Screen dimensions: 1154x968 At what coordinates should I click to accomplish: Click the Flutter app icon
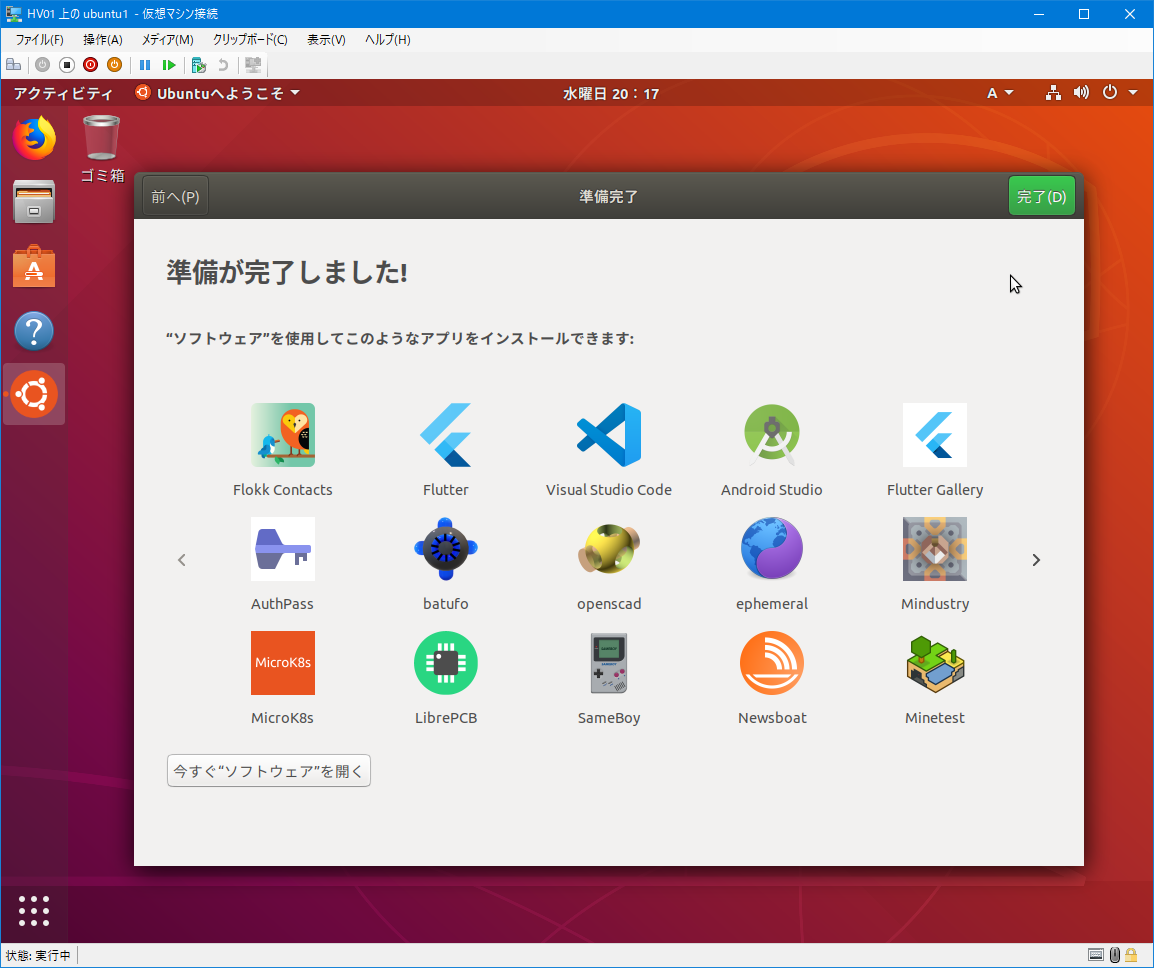(x=445, y=435)
